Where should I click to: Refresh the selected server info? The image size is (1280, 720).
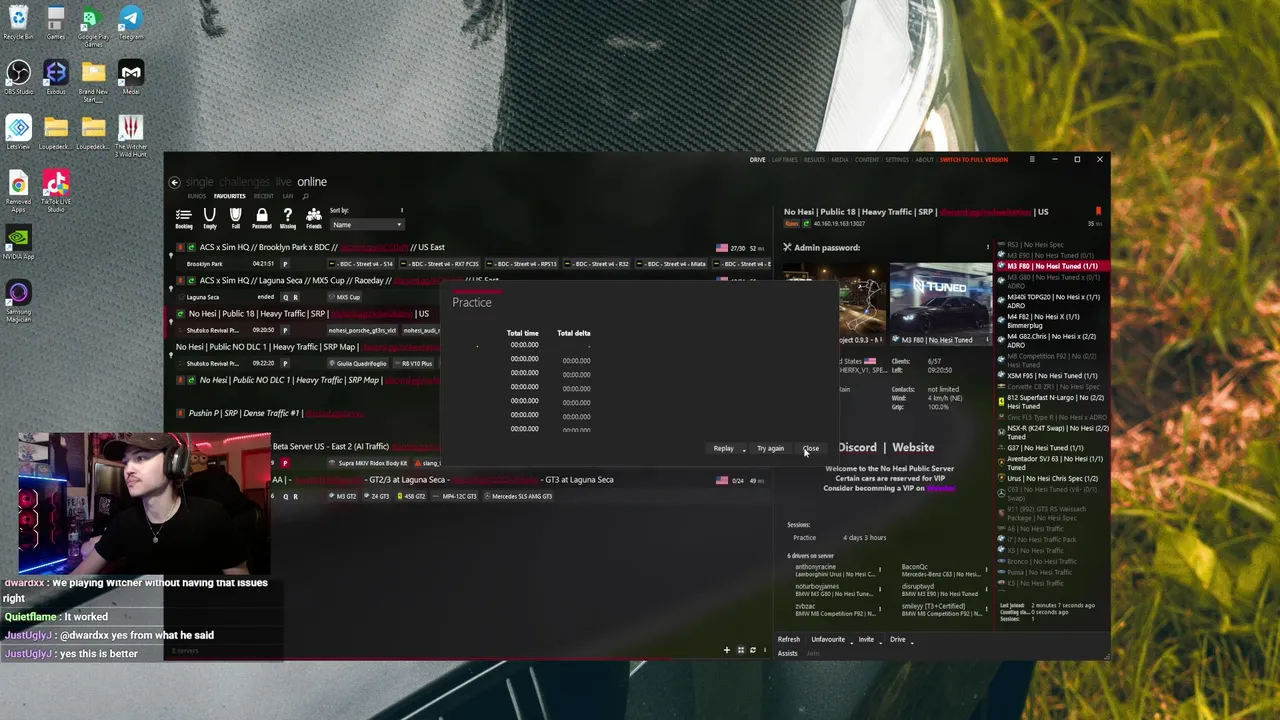pyautogui.click(x=789, y=639)
